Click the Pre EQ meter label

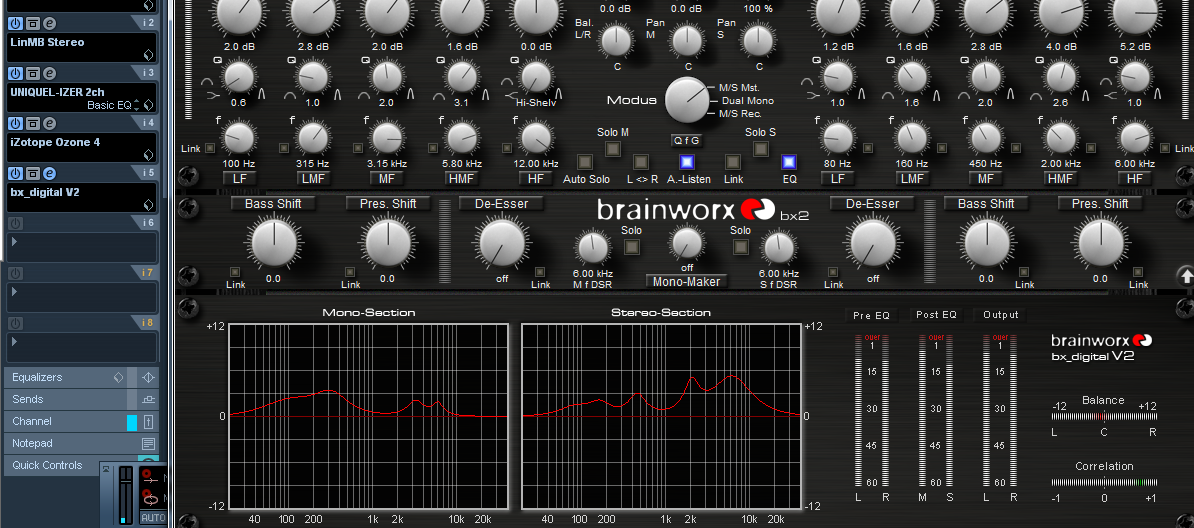point(871,315)
